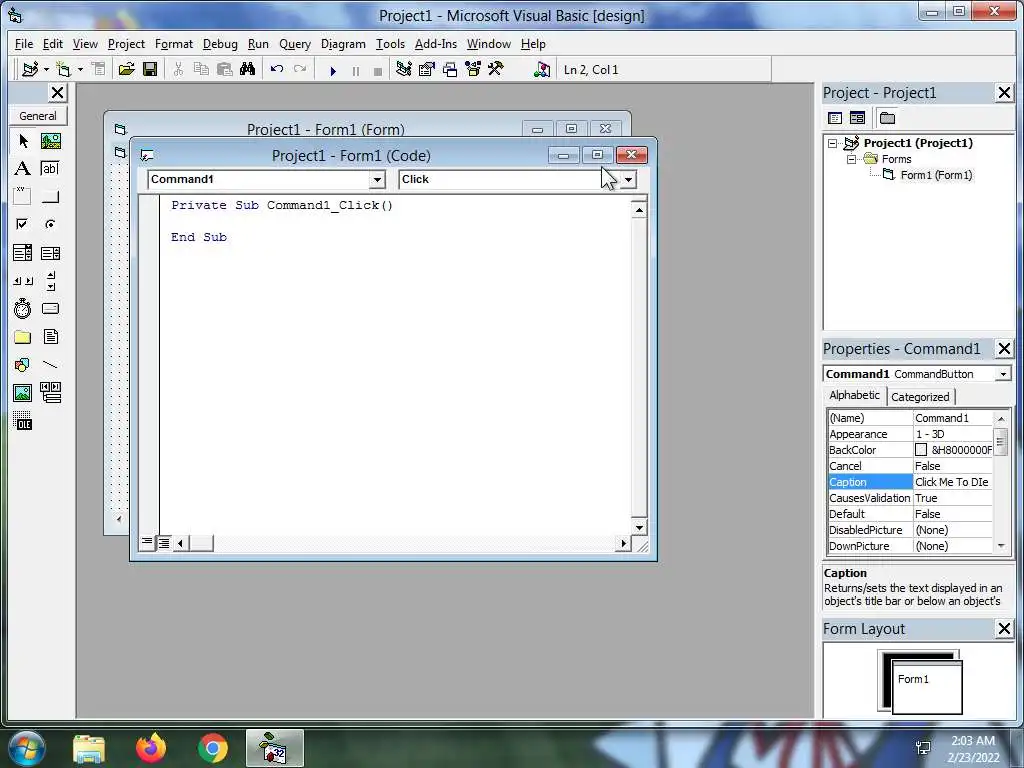
Task: Click the Caption value Click Me To DIe
Action: point(952,482)
